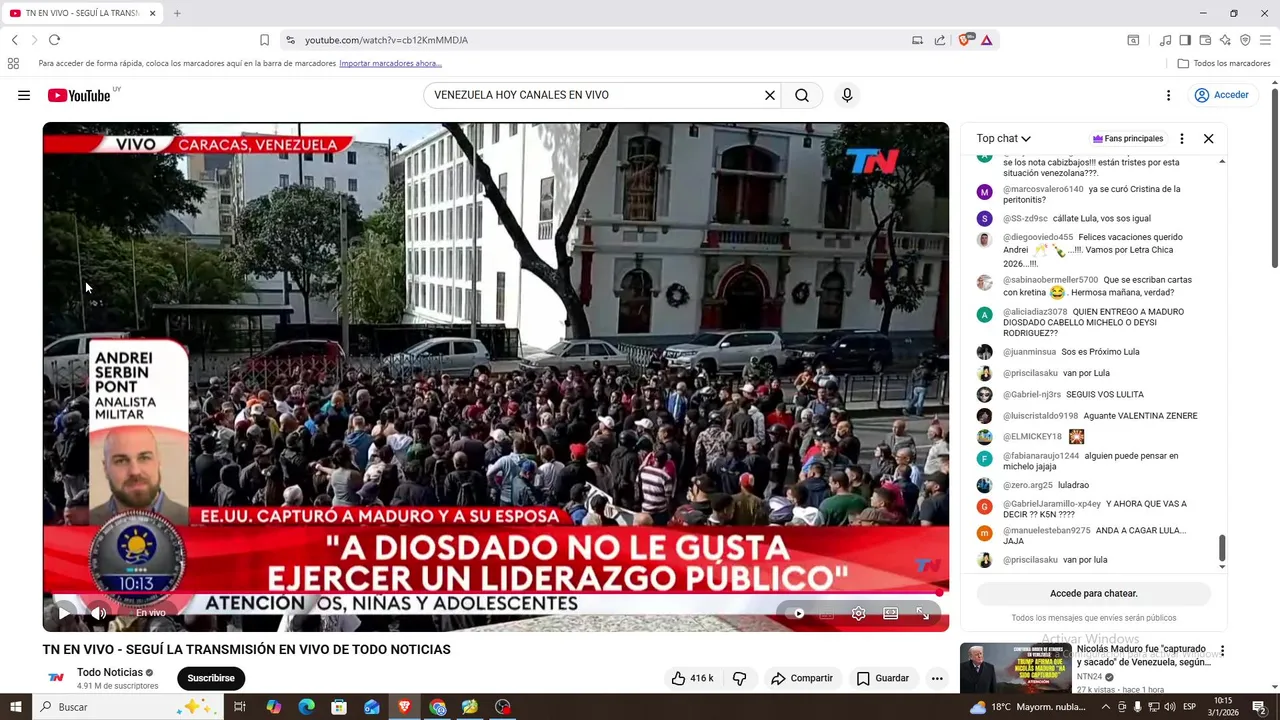Sign in with the Acceder button
The image size is (1280, 720).
(1221, 95)
